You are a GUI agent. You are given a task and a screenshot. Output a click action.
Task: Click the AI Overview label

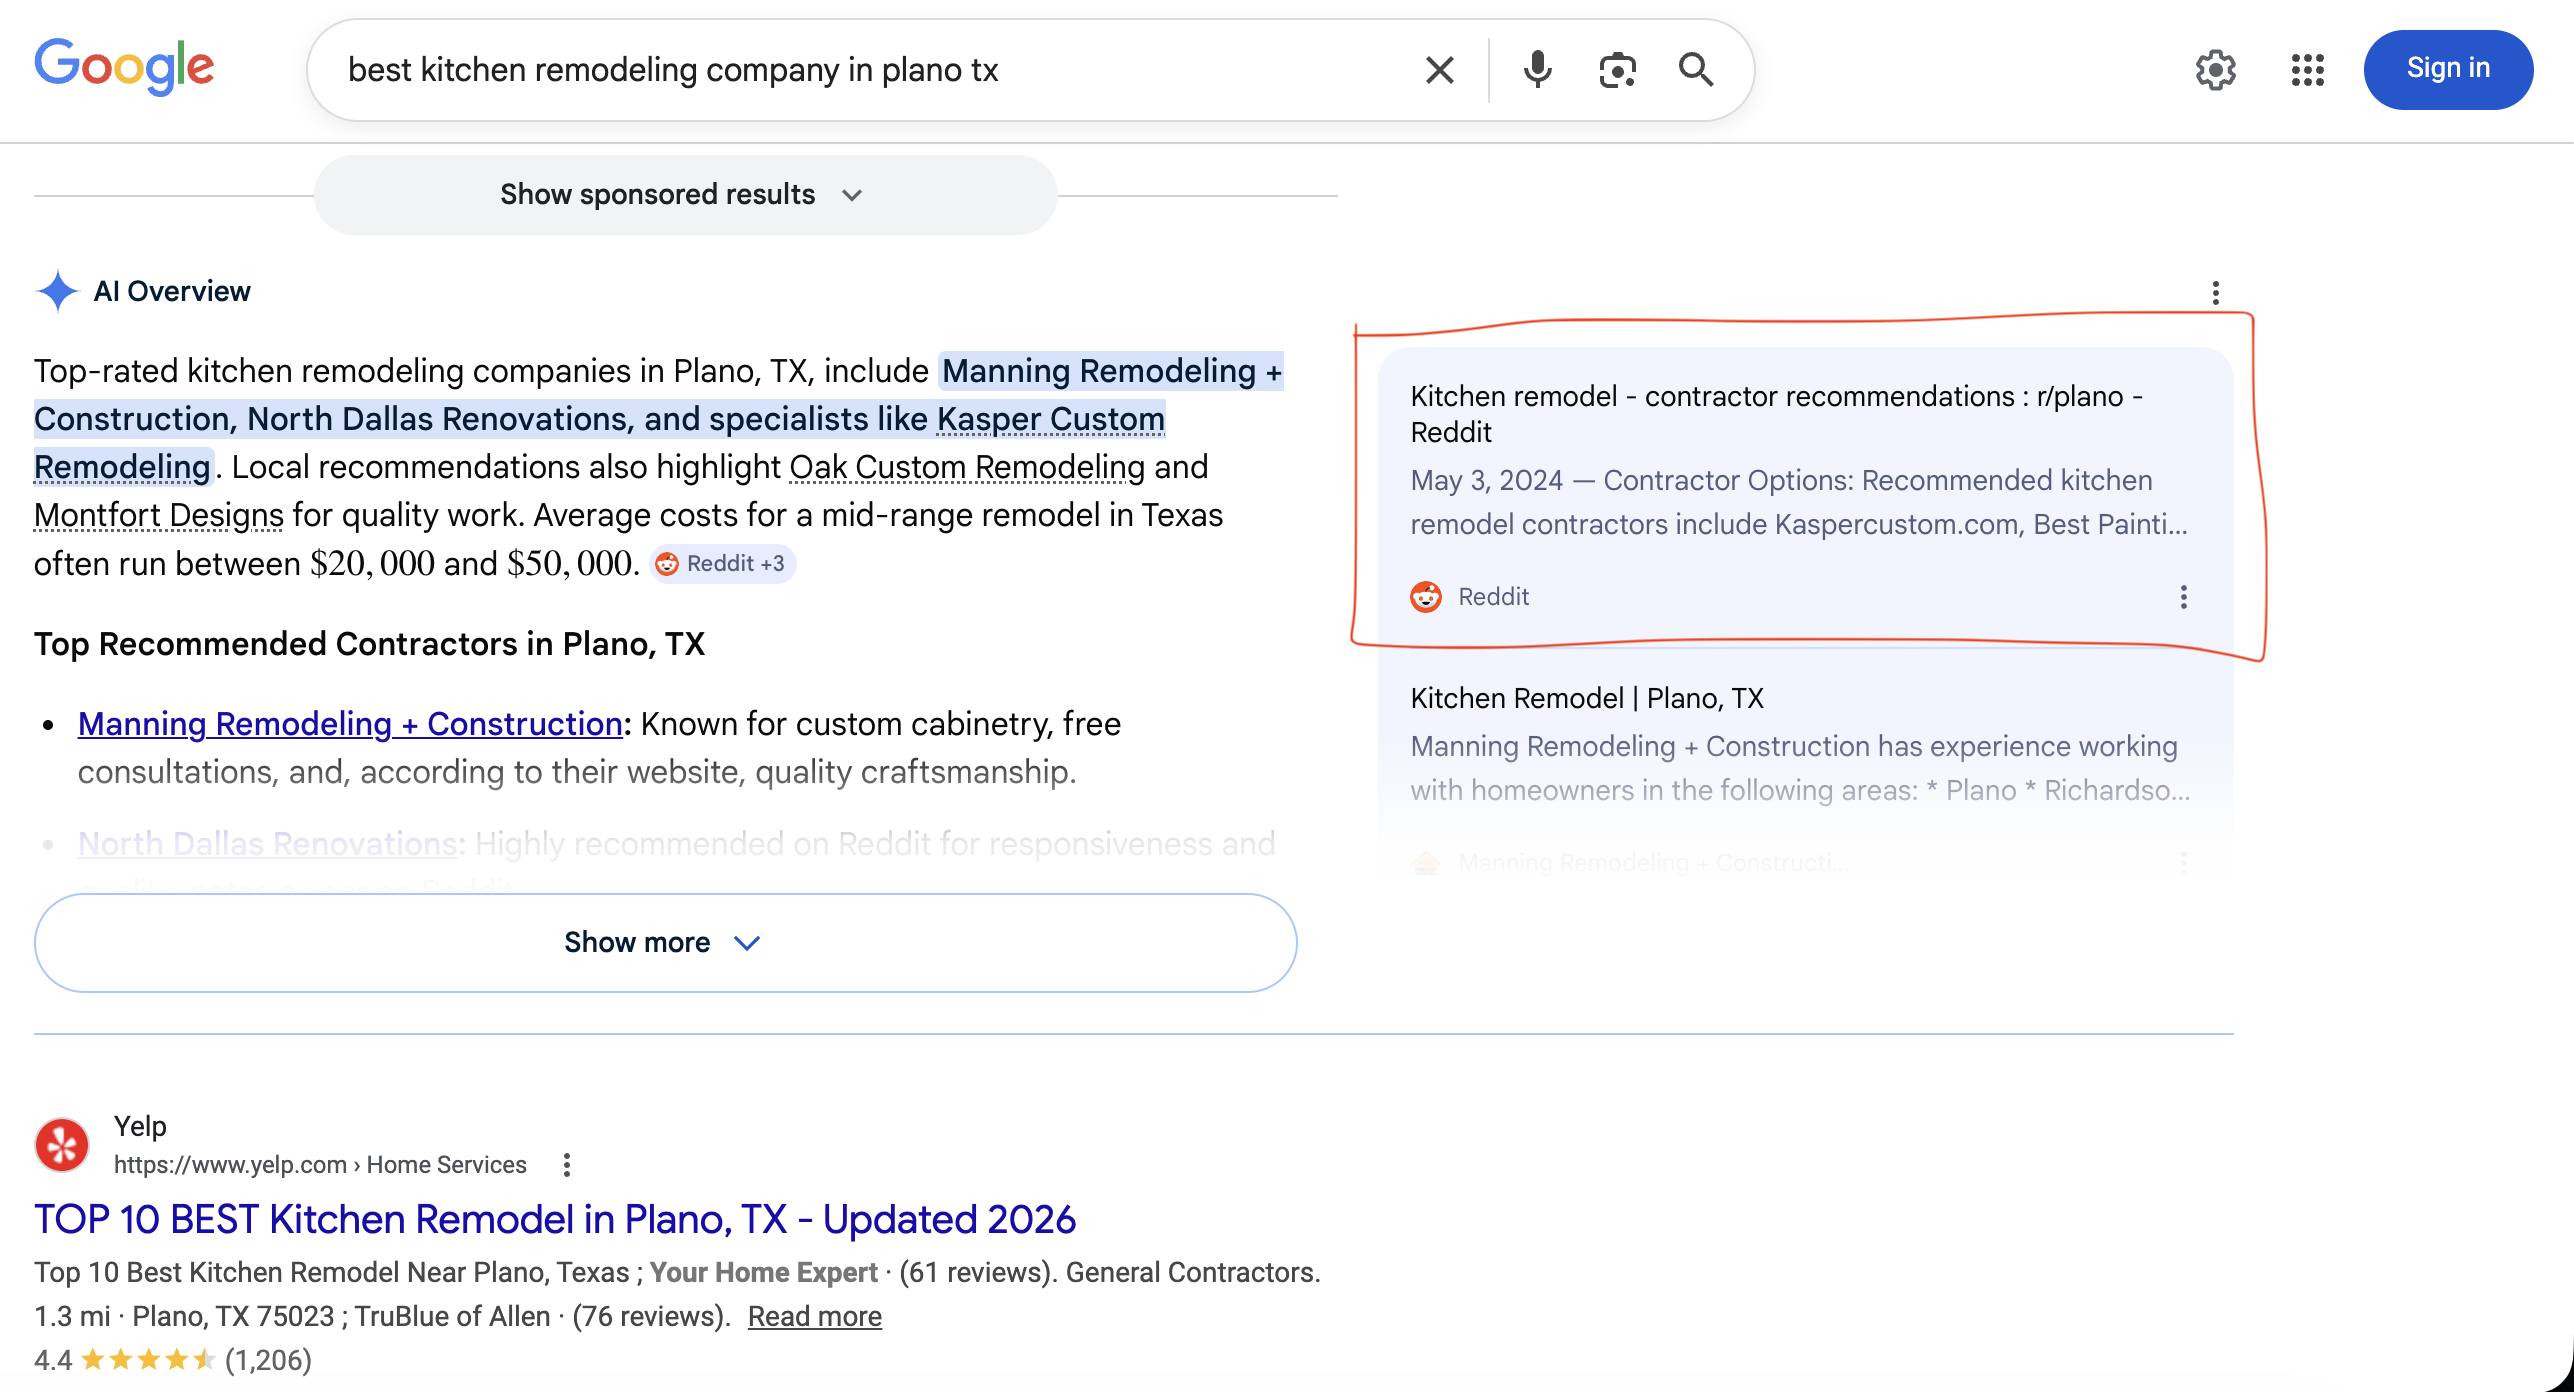pos(172,291)
